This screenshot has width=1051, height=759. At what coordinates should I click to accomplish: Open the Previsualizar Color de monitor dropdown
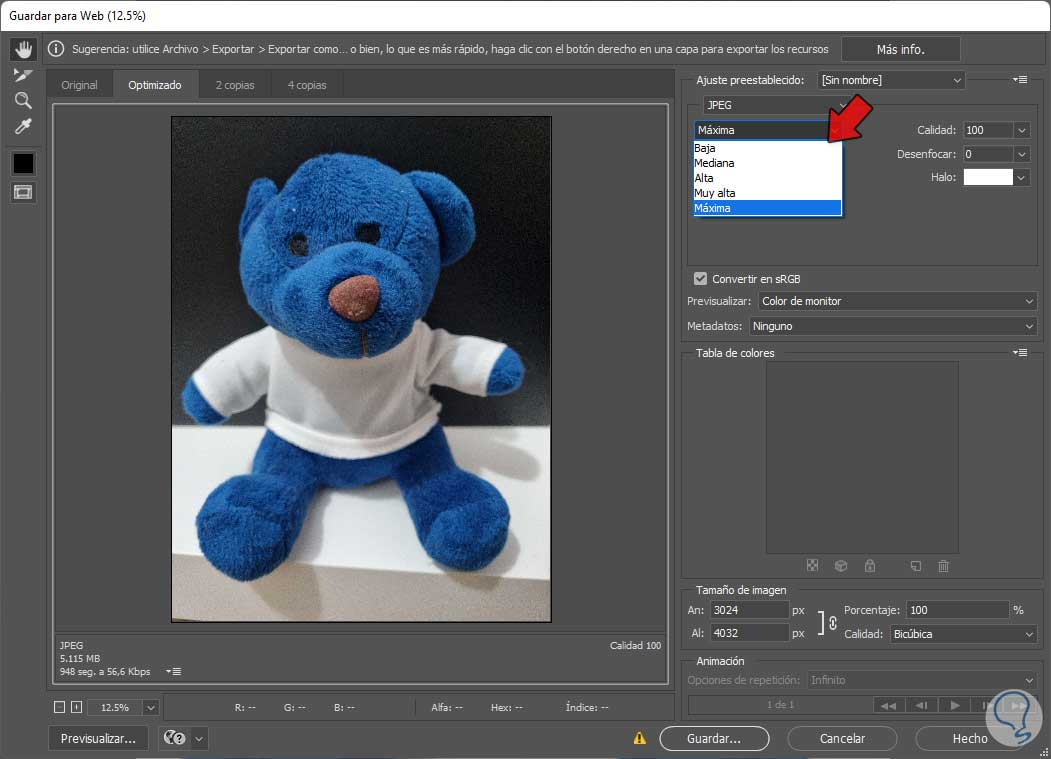(x=898, y=301)
